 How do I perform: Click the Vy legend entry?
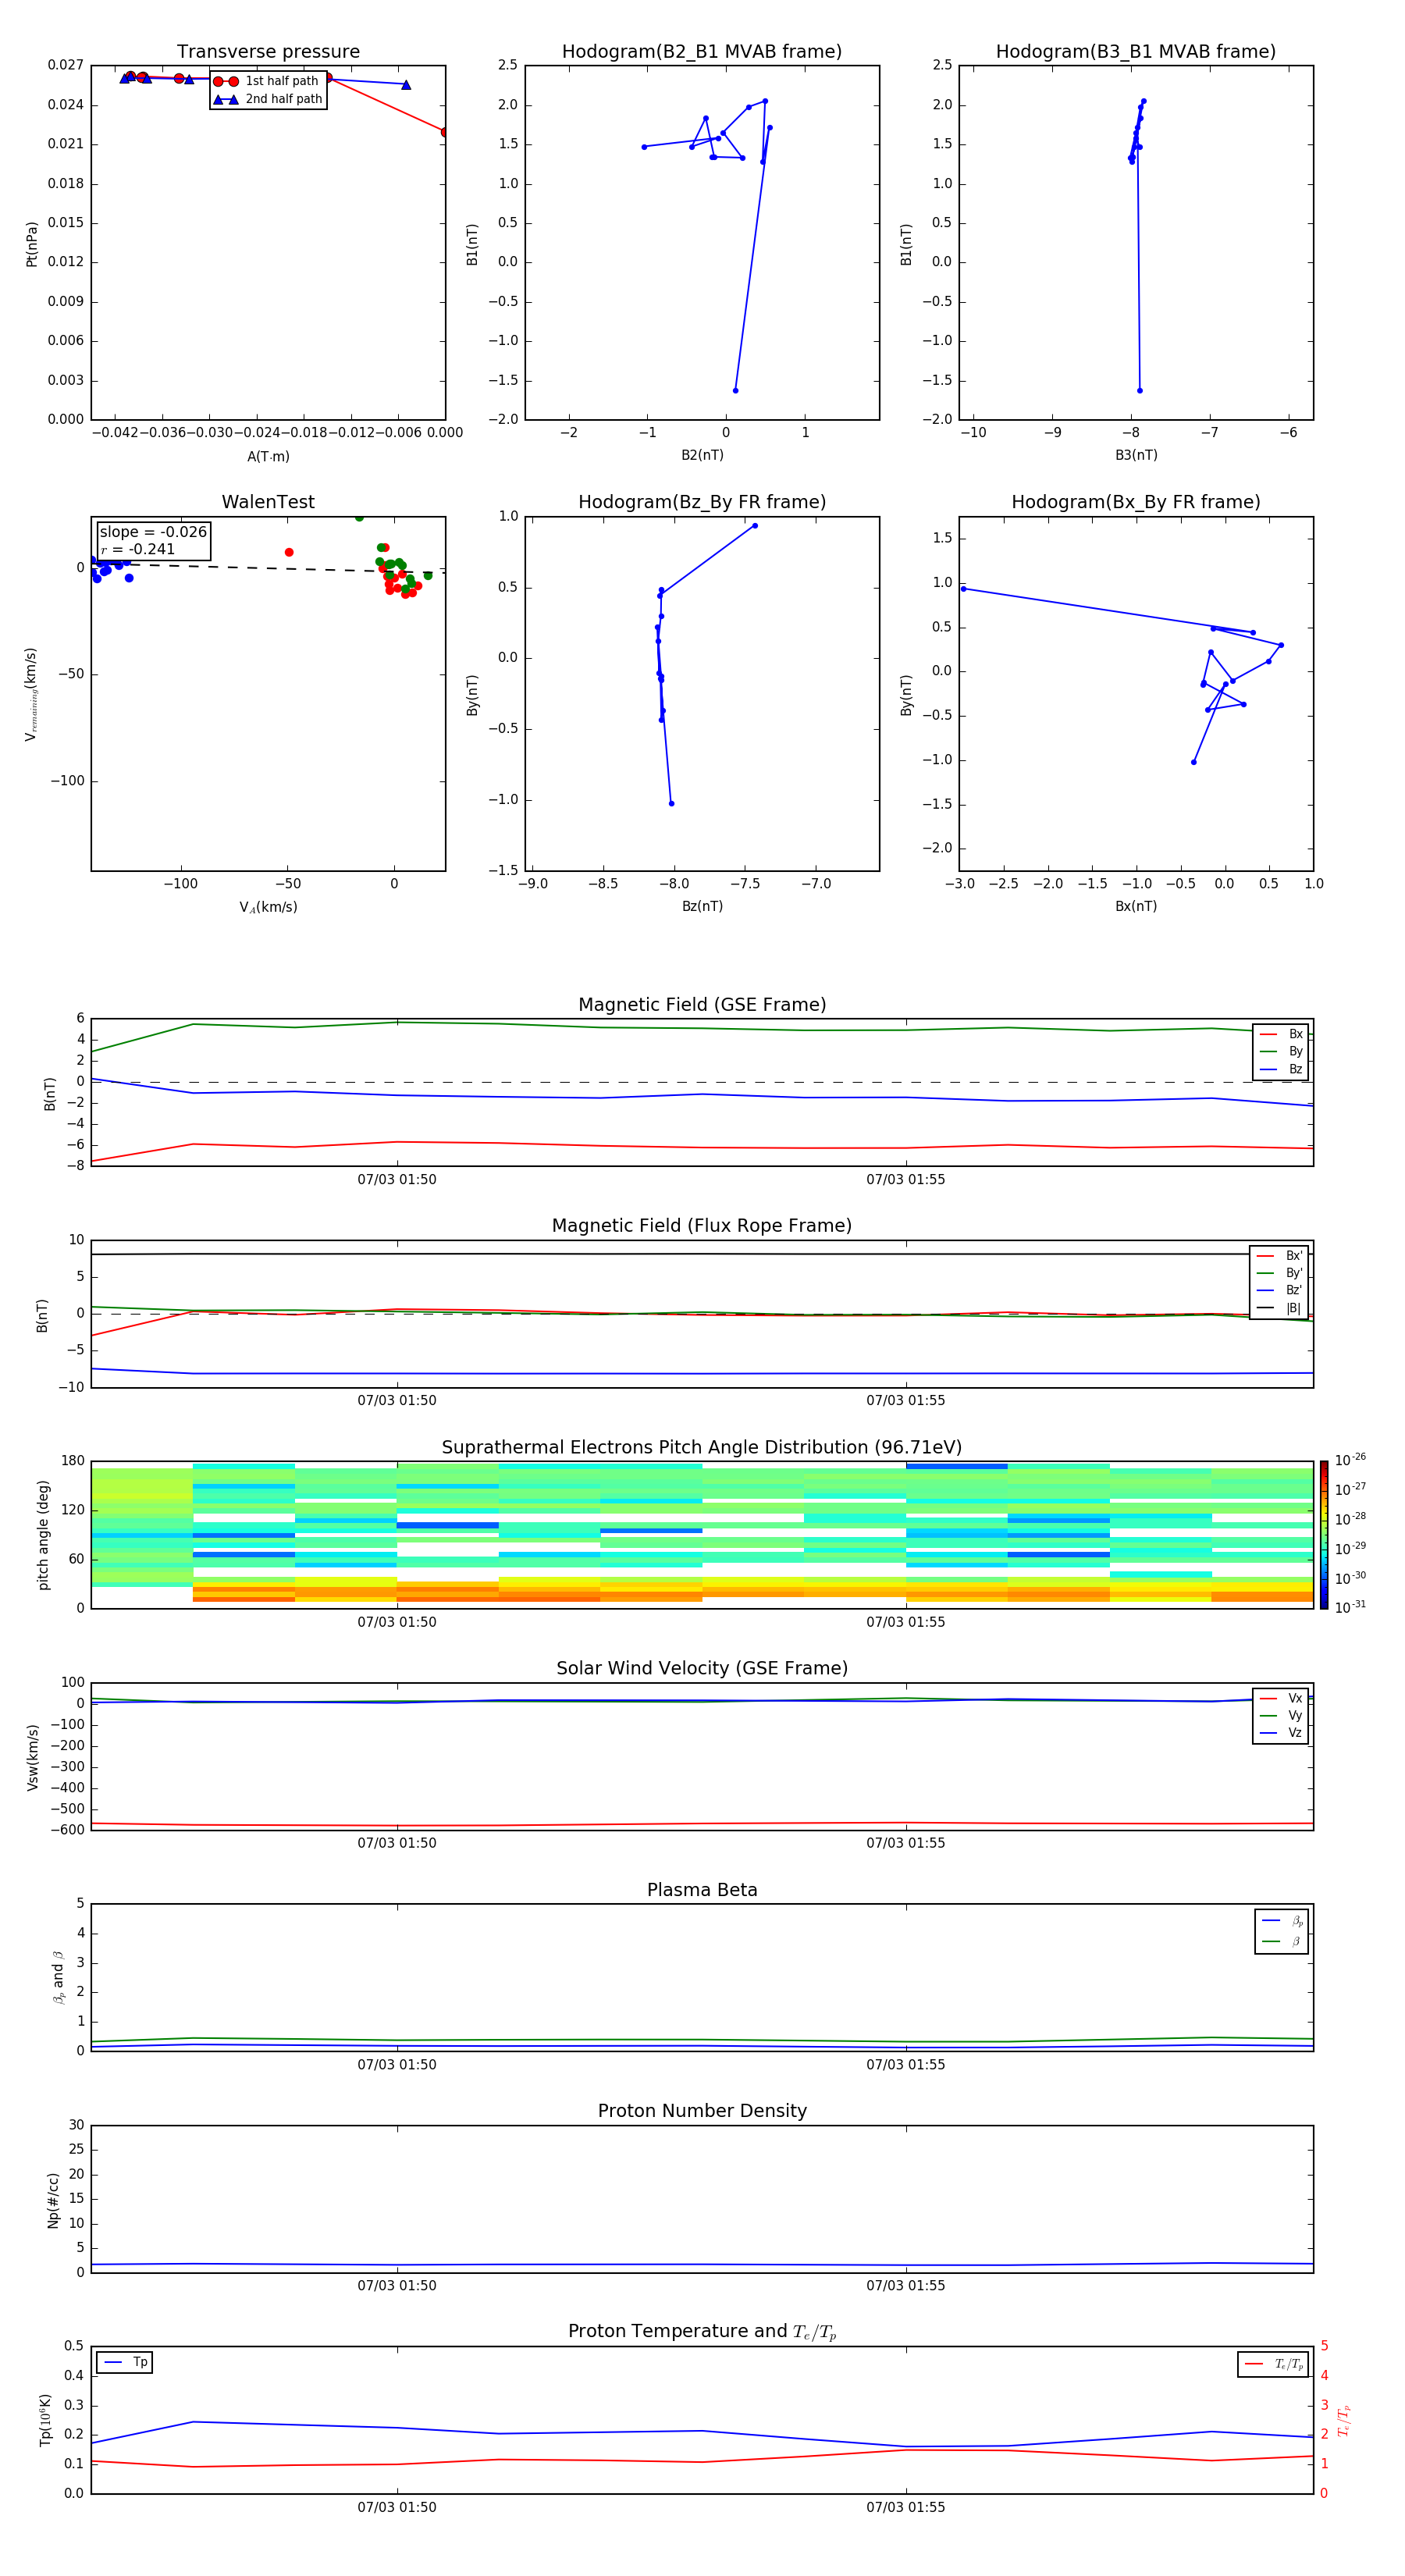1281,1715
